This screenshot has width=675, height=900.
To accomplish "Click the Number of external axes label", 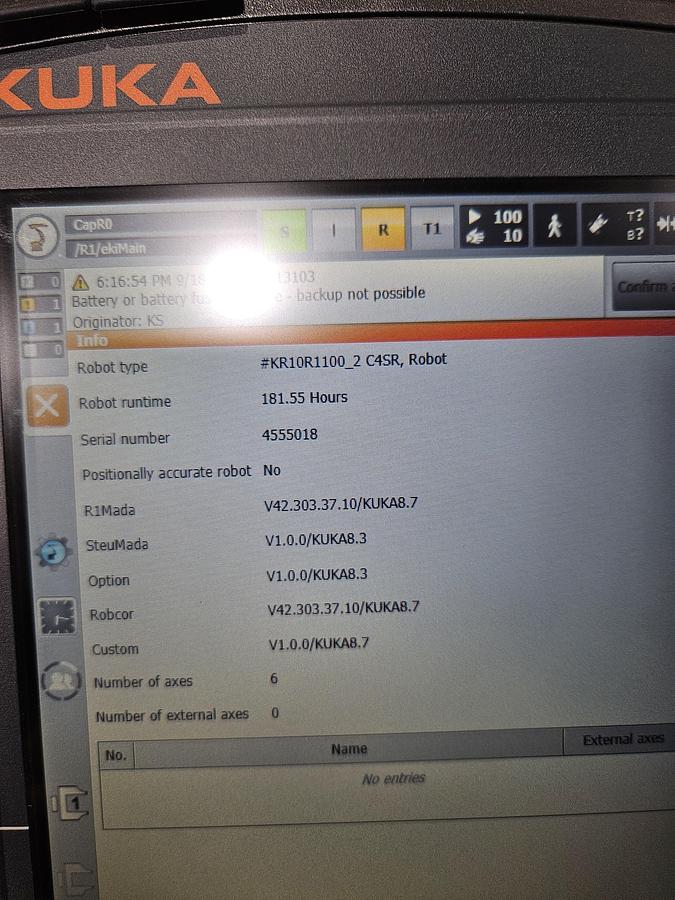I will pos(172,715).
